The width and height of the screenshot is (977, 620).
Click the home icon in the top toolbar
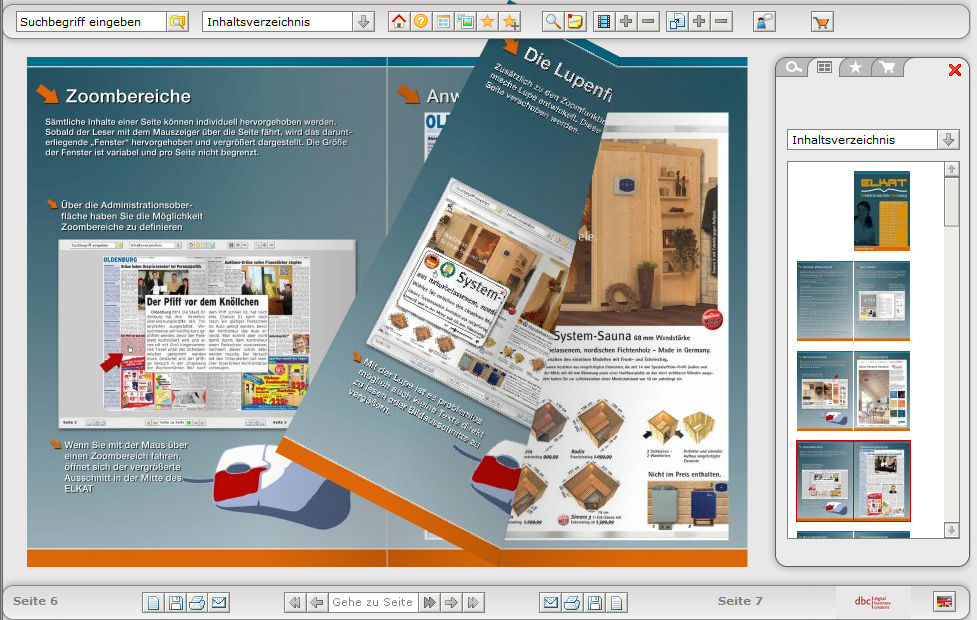point(399,21)
